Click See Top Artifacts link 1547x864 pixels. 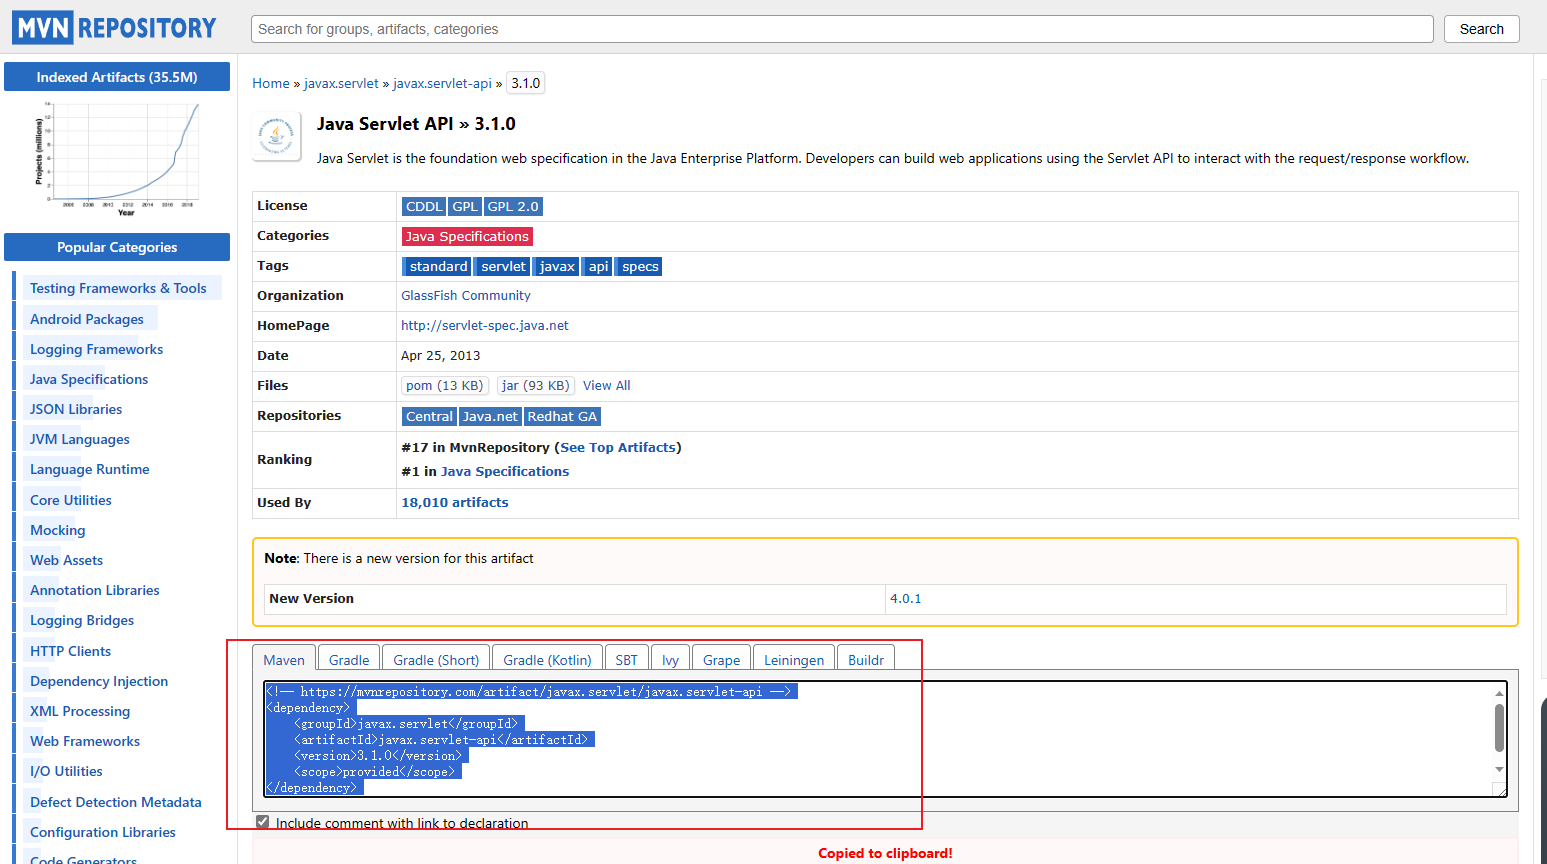[618, 447]
